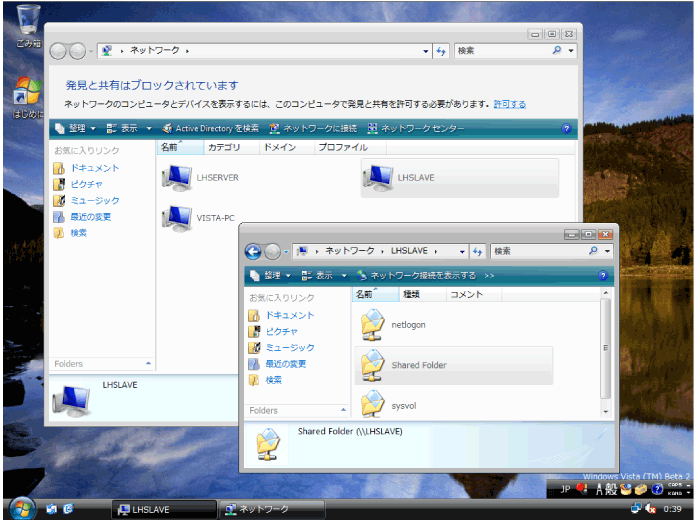Select the Shared Folder share icon
The image size is (700, 520).
pyautogui.click(x=454, y=365)
